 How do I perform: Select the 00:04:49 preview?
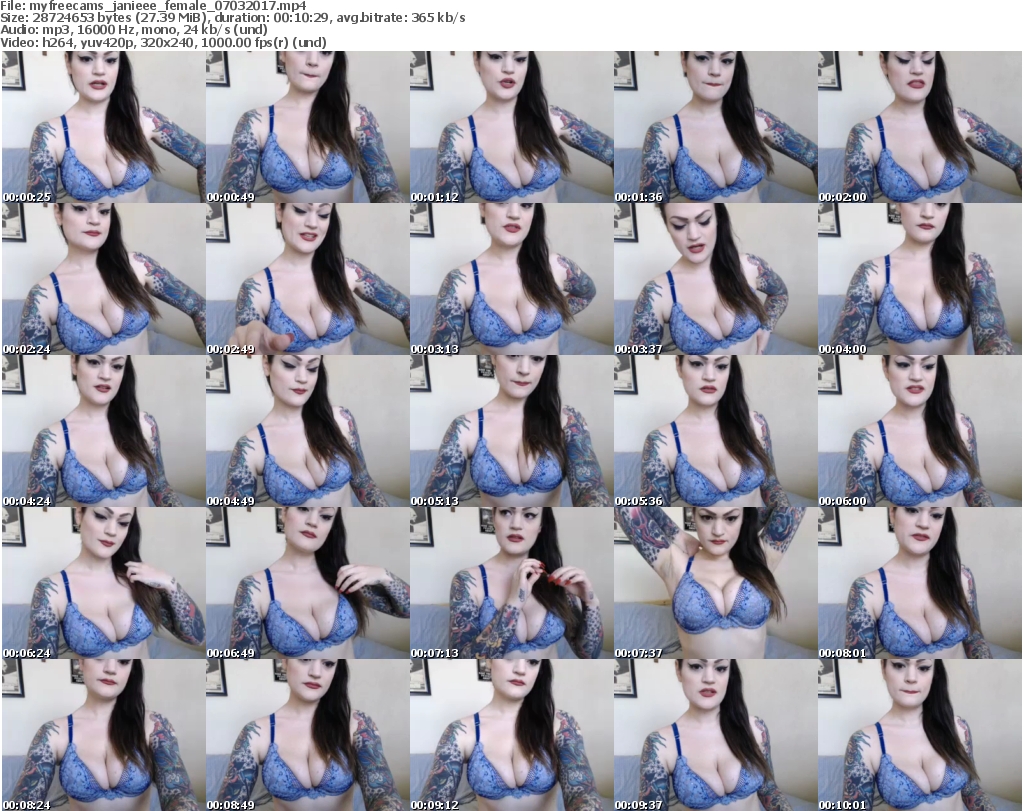tap(308, 431)
